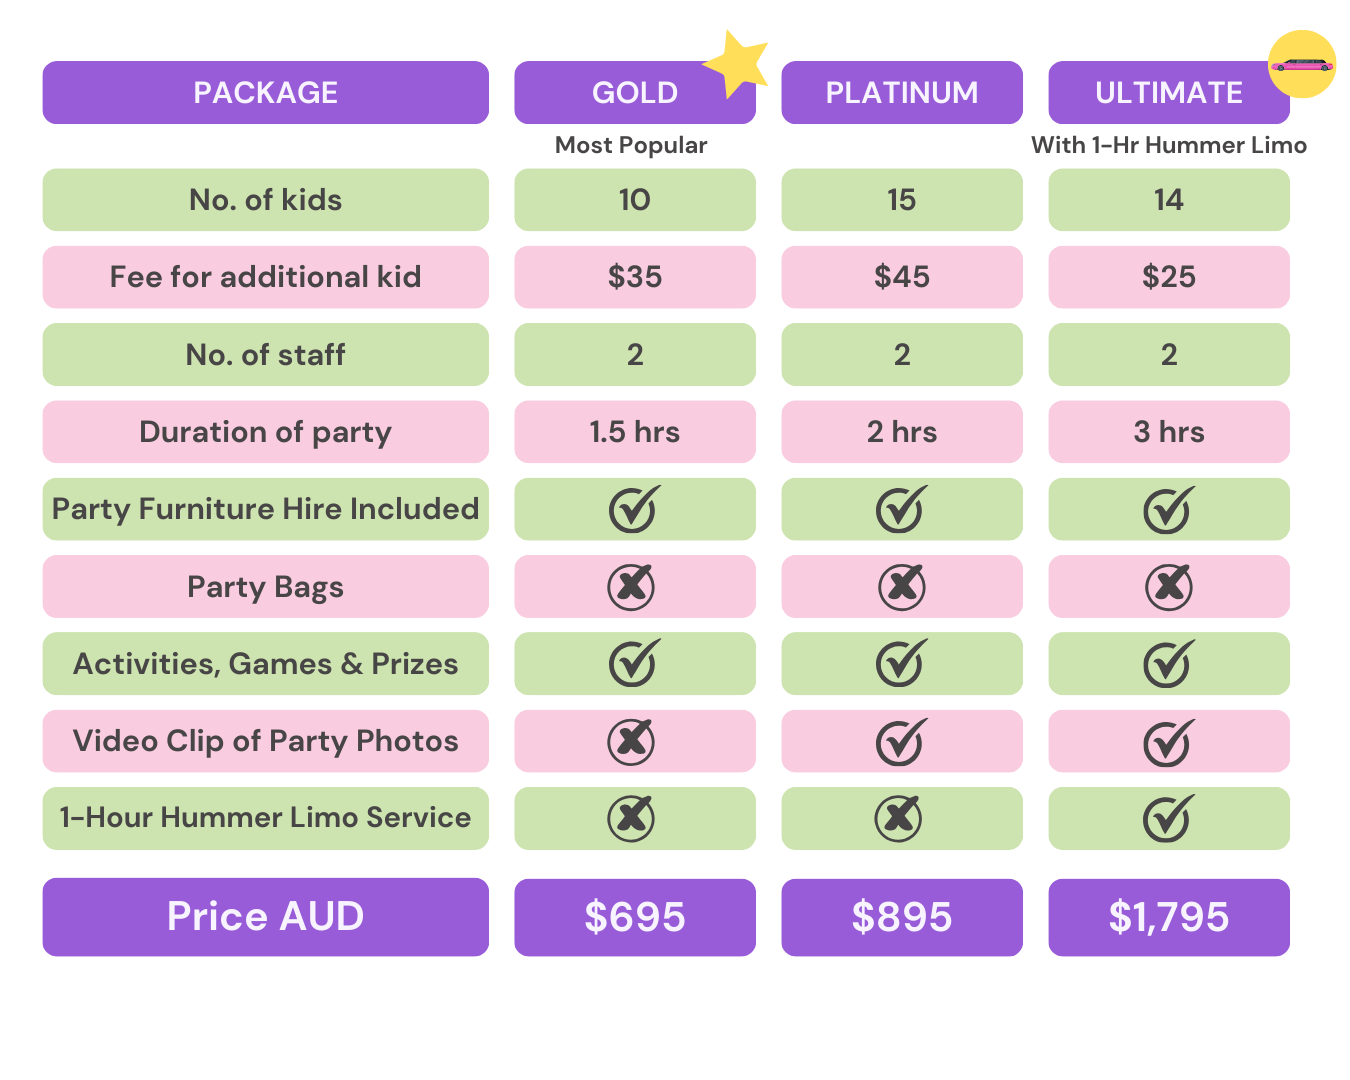Click the Duration of party row label
This screenshot has height=1080, width=1350.
pyautogui.click(x=266, y=432)
